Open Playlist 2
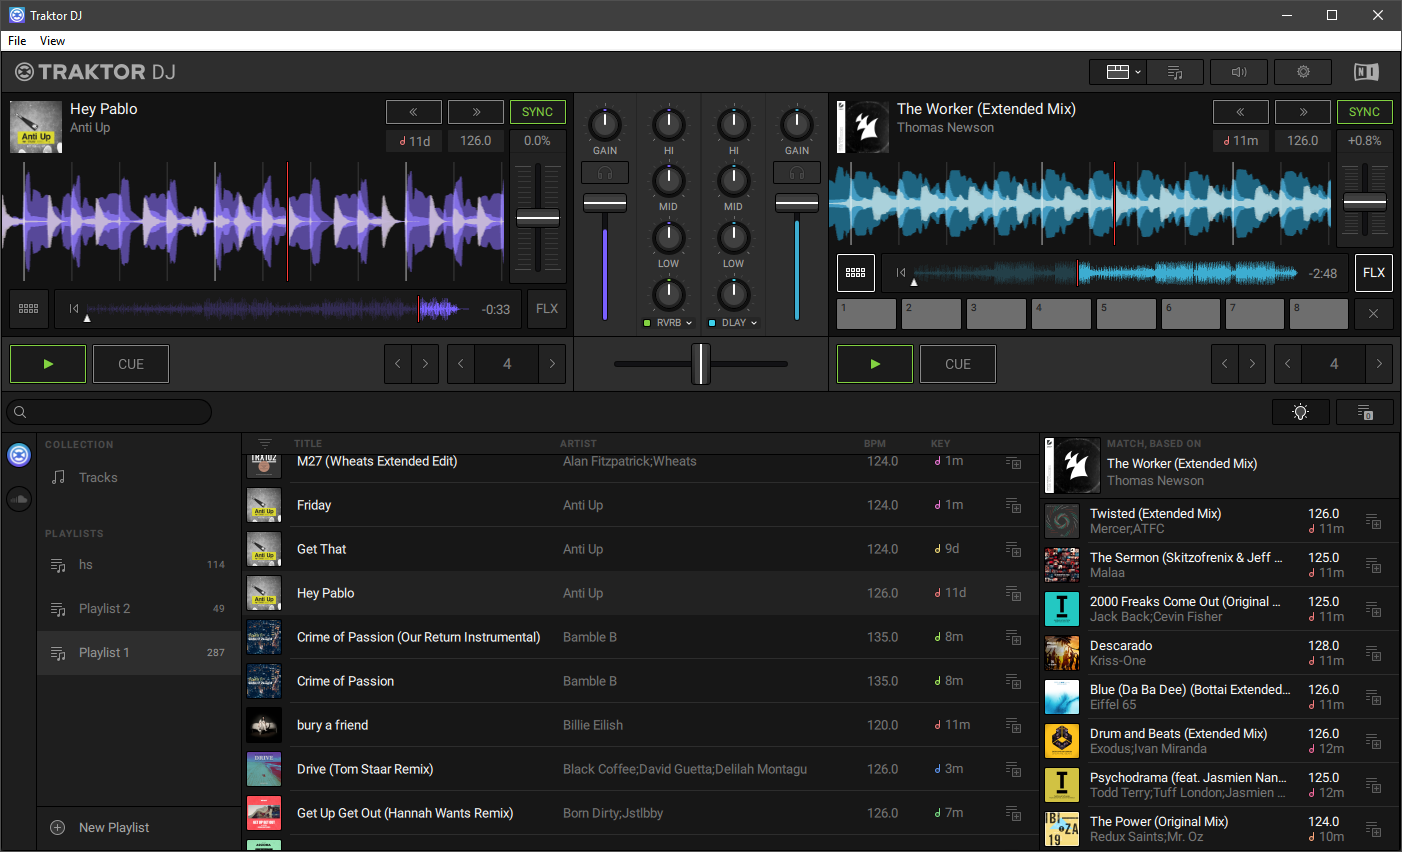The image size is (1402, 852). click(x=138, y=608)
